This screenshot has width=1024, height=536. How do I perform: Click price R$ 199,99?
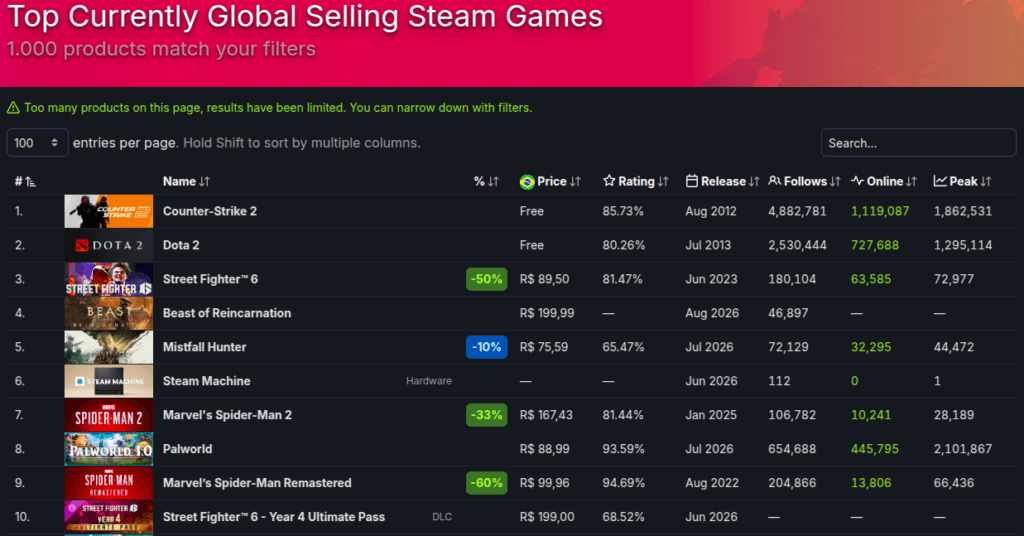(547, 313)
